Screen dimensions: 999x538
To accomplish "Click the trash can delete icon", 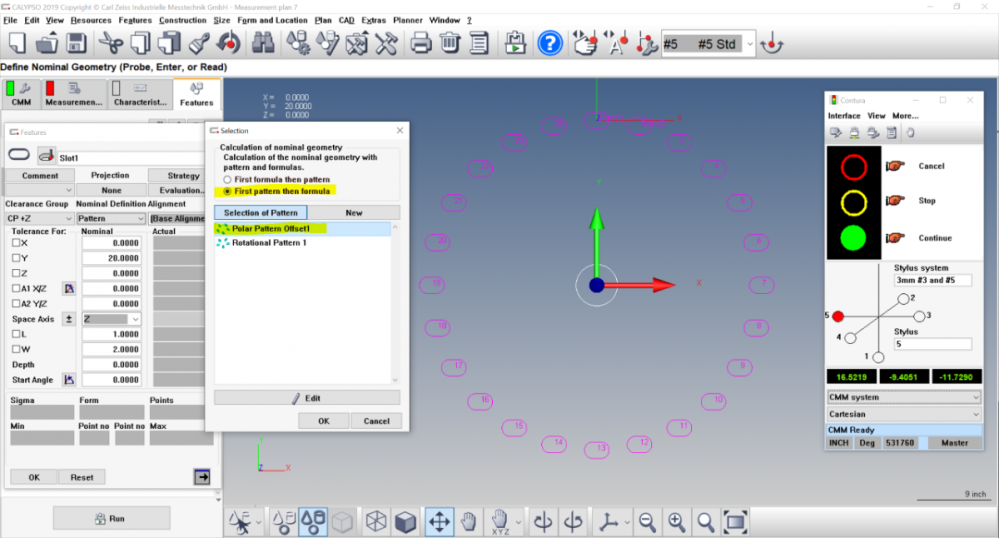I will [x=450, y=43].
